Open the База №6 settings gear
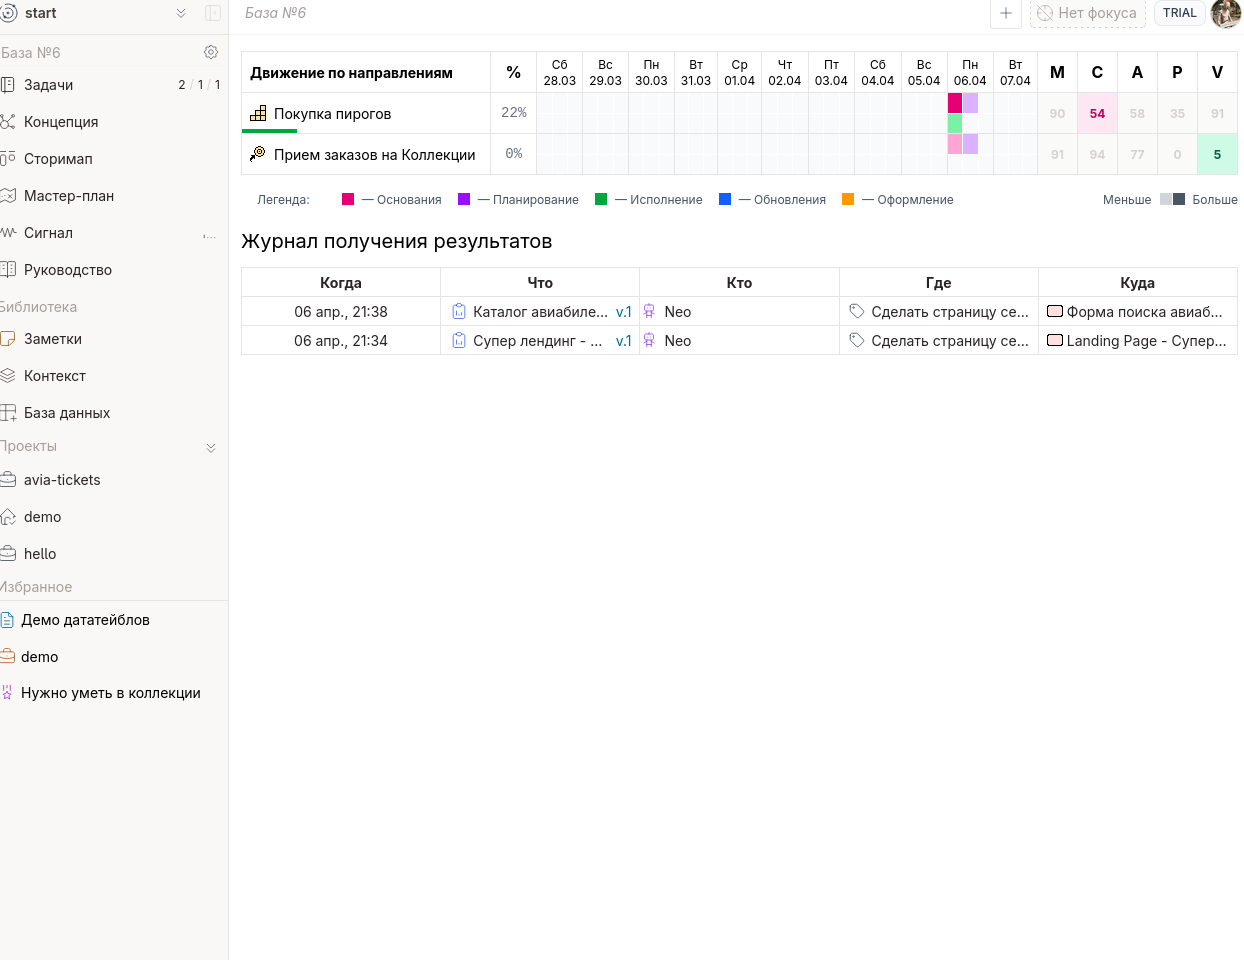 click(211, 52)
